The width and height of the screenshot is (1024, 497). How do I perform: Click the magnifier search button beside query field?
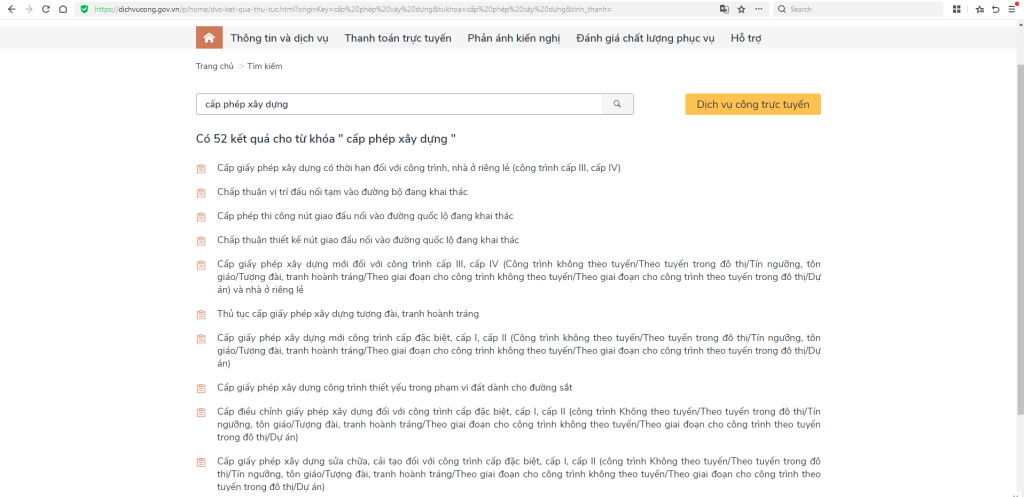(617, 104)
